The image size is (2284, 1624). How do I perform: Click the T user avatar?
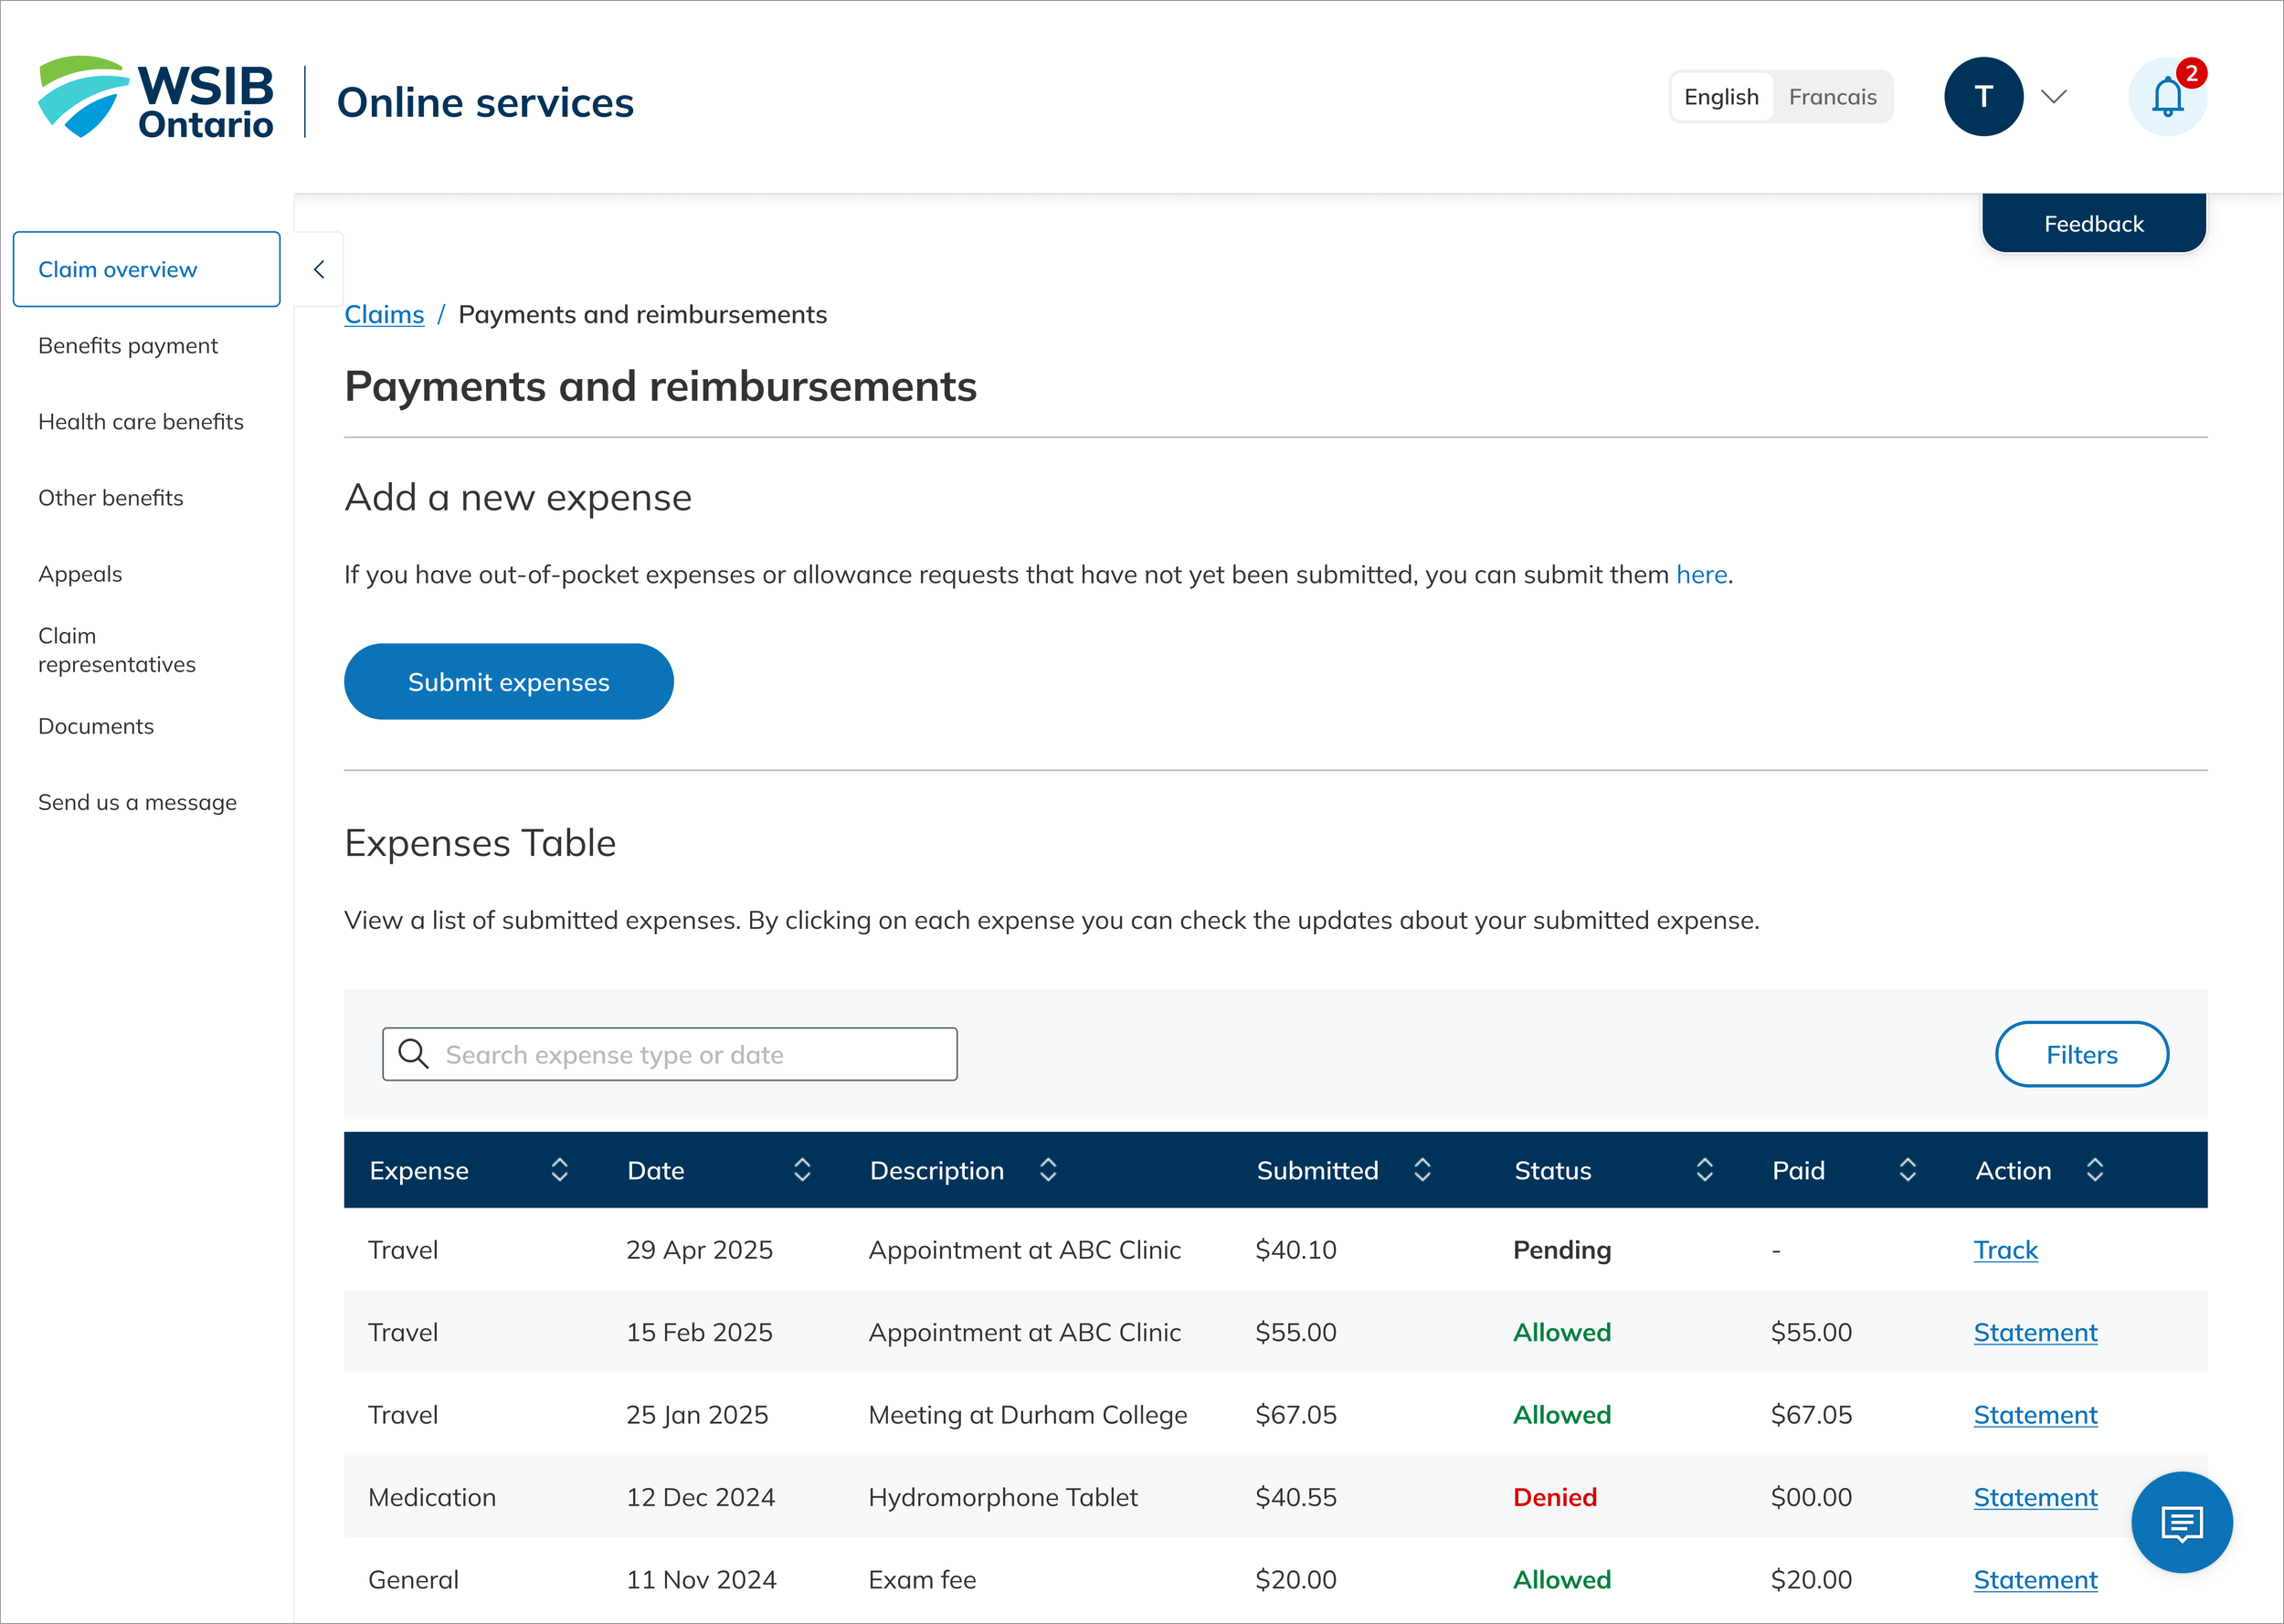tap(1983, 97)
